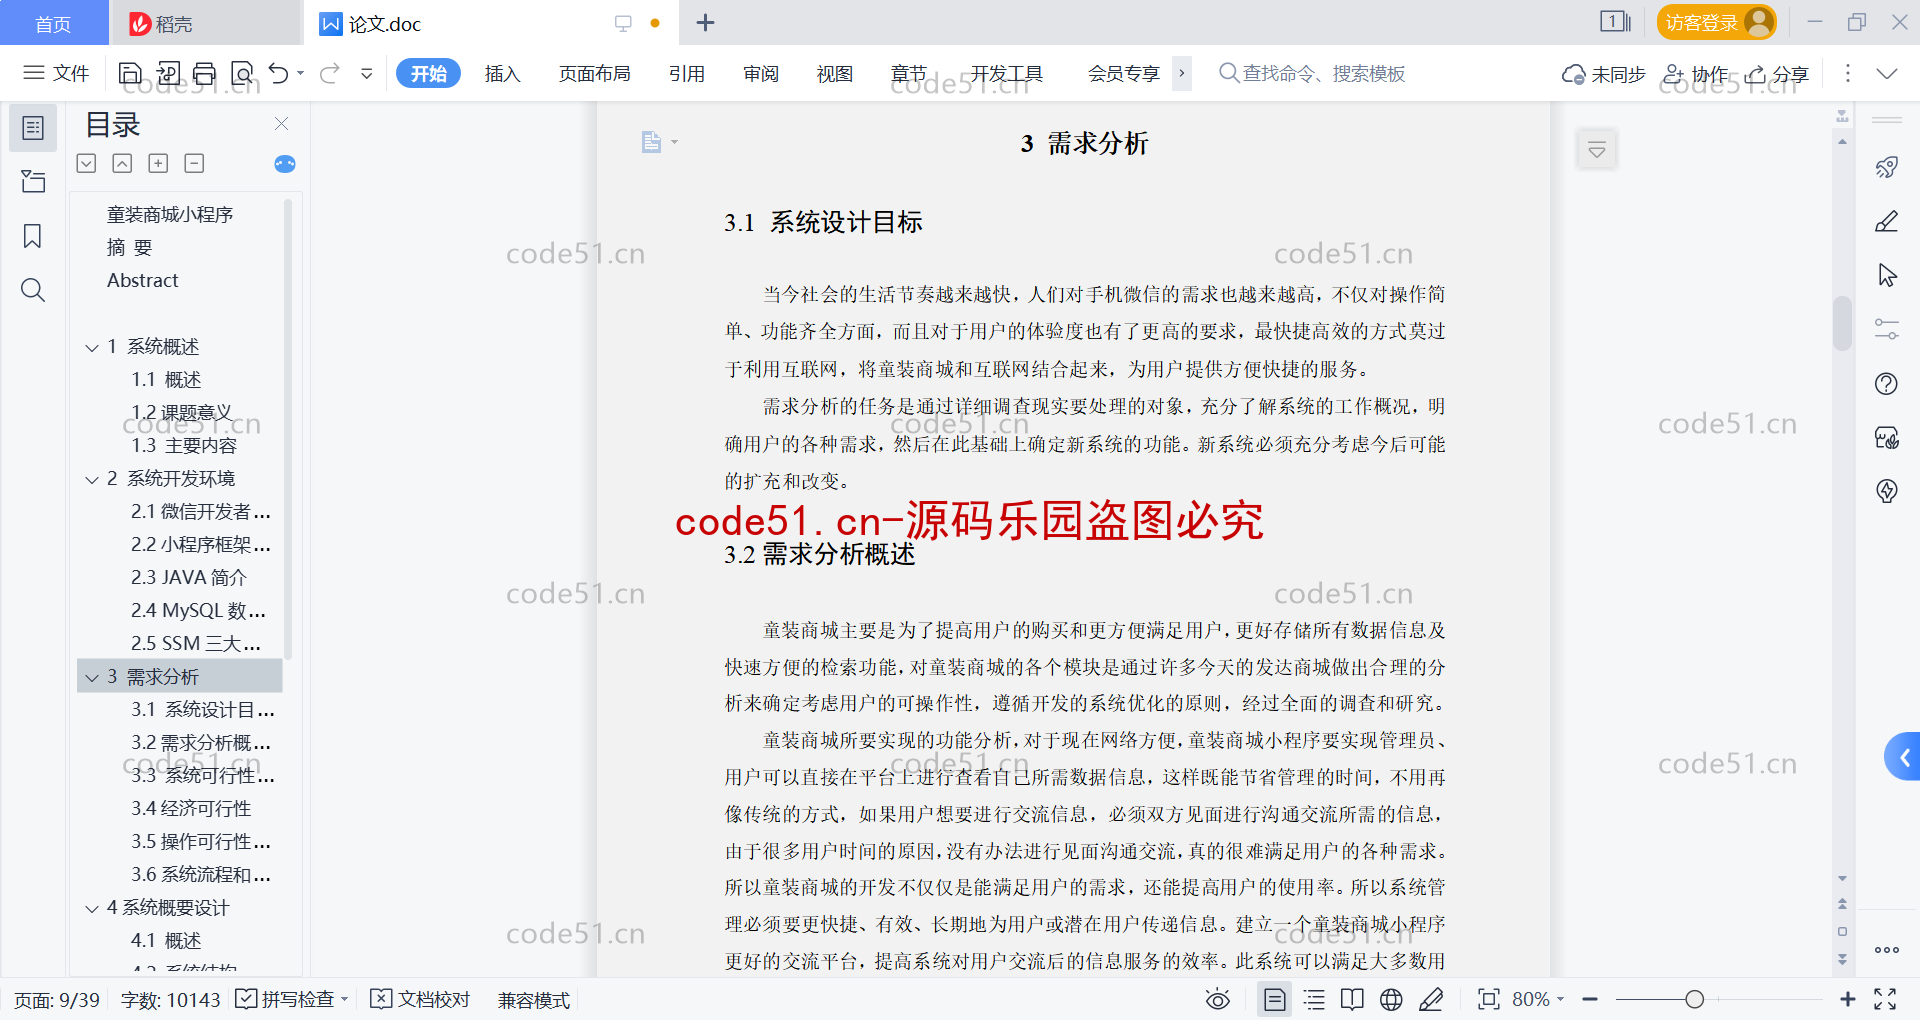Click the Print icon

pyautogui.click(x=205, y=73)
